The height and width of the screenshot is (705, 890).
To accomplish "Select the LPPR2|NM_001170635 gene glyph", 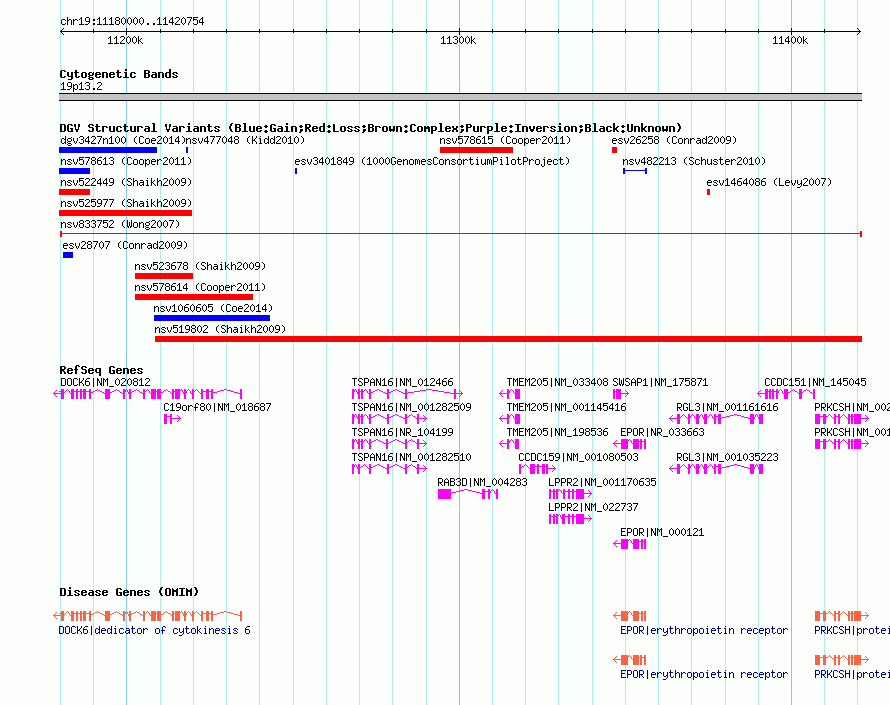I will [570, 494].
